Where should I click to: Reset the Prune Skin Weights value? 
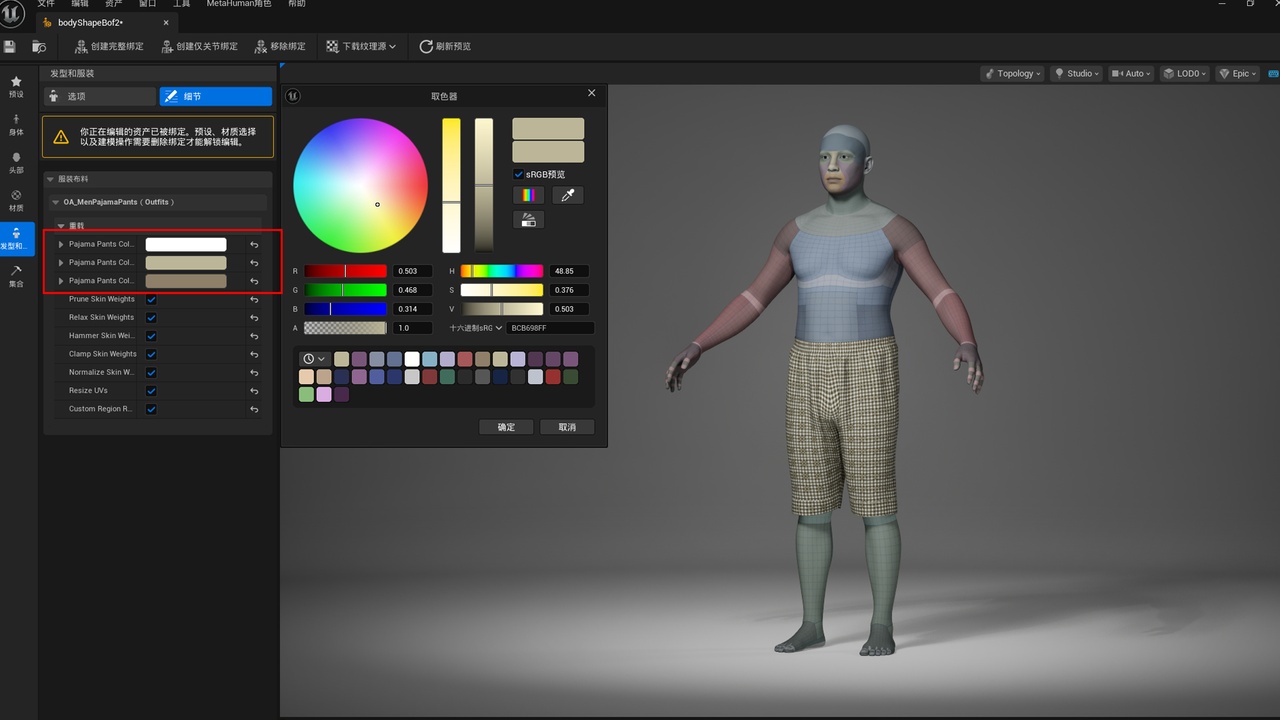pos(254,299)
